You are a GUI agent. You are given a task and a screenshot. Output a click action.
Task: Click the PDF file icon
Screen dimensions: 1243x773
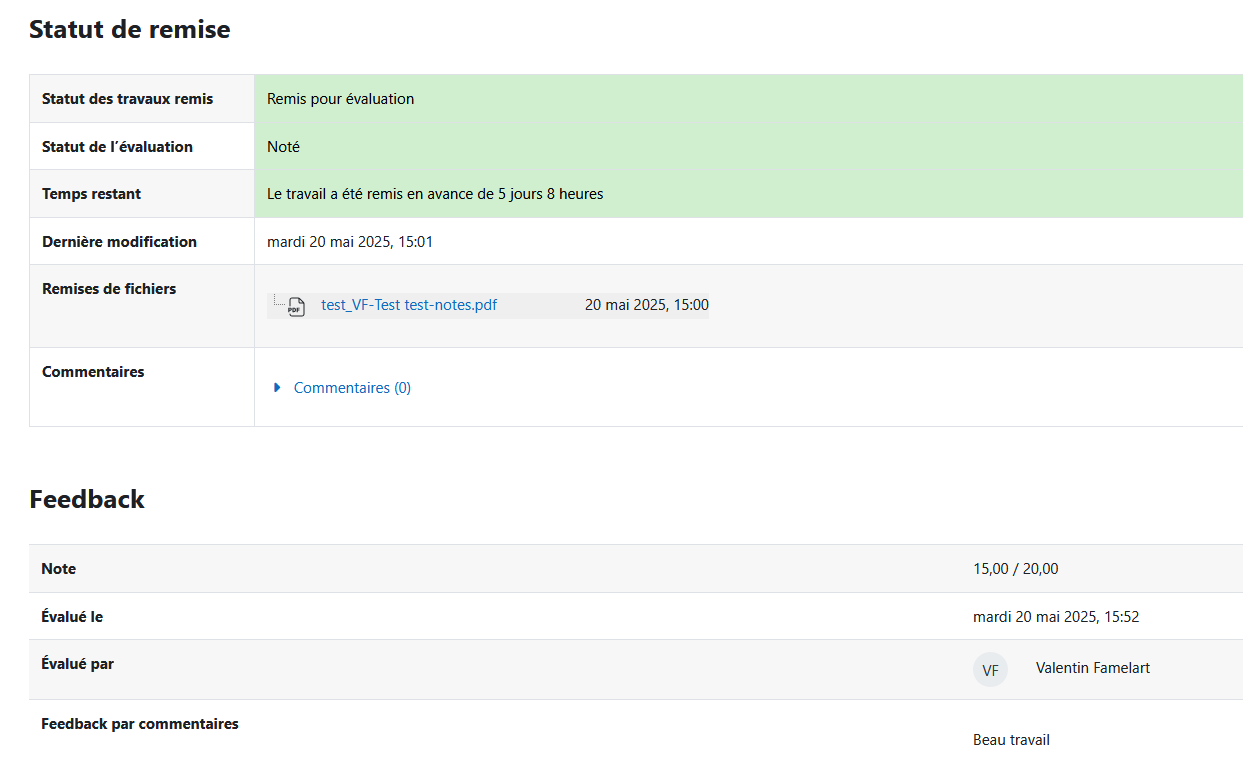(295, 307)
